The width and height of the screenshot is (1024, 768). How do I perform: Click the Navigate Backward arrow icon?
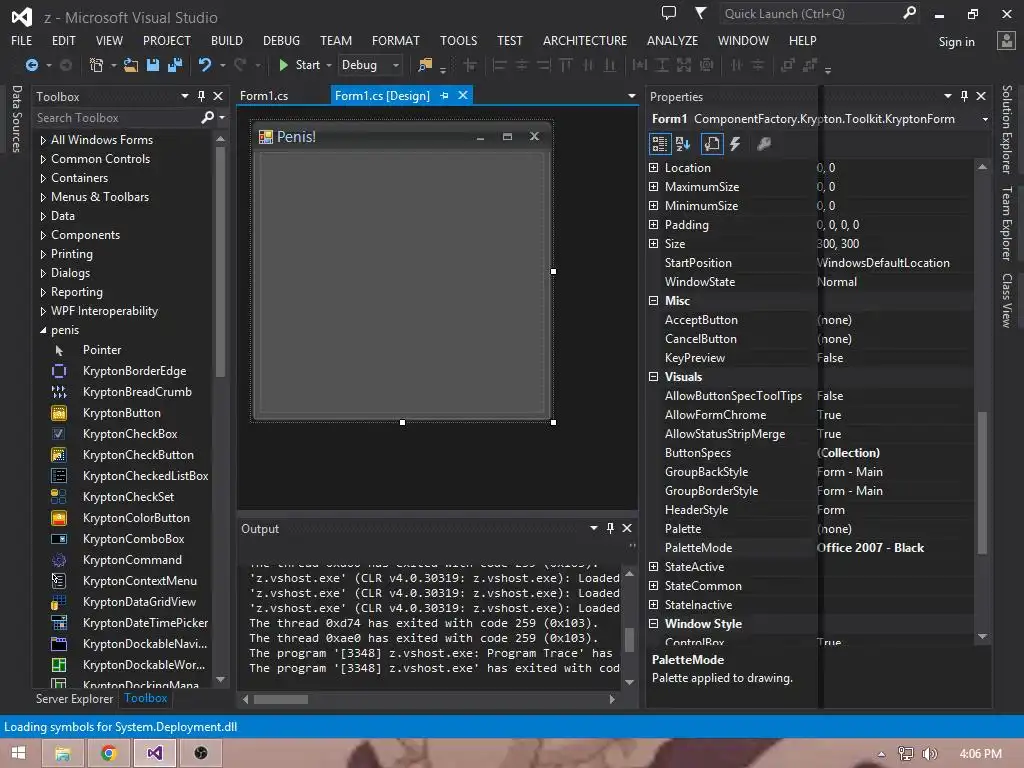[x=31, y=65]
